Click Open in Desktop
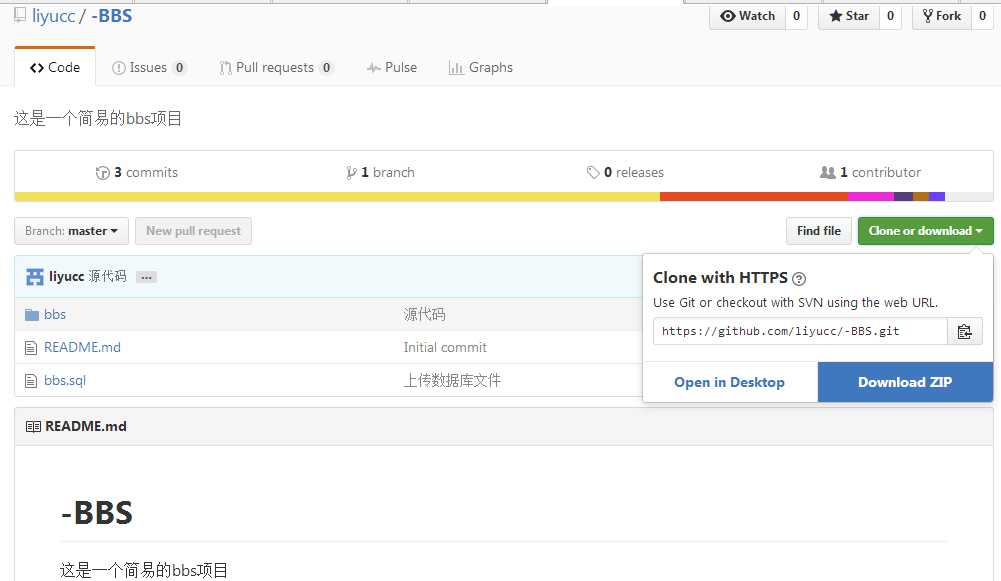Screen dimensions: 1001x581 pos(730,382)
